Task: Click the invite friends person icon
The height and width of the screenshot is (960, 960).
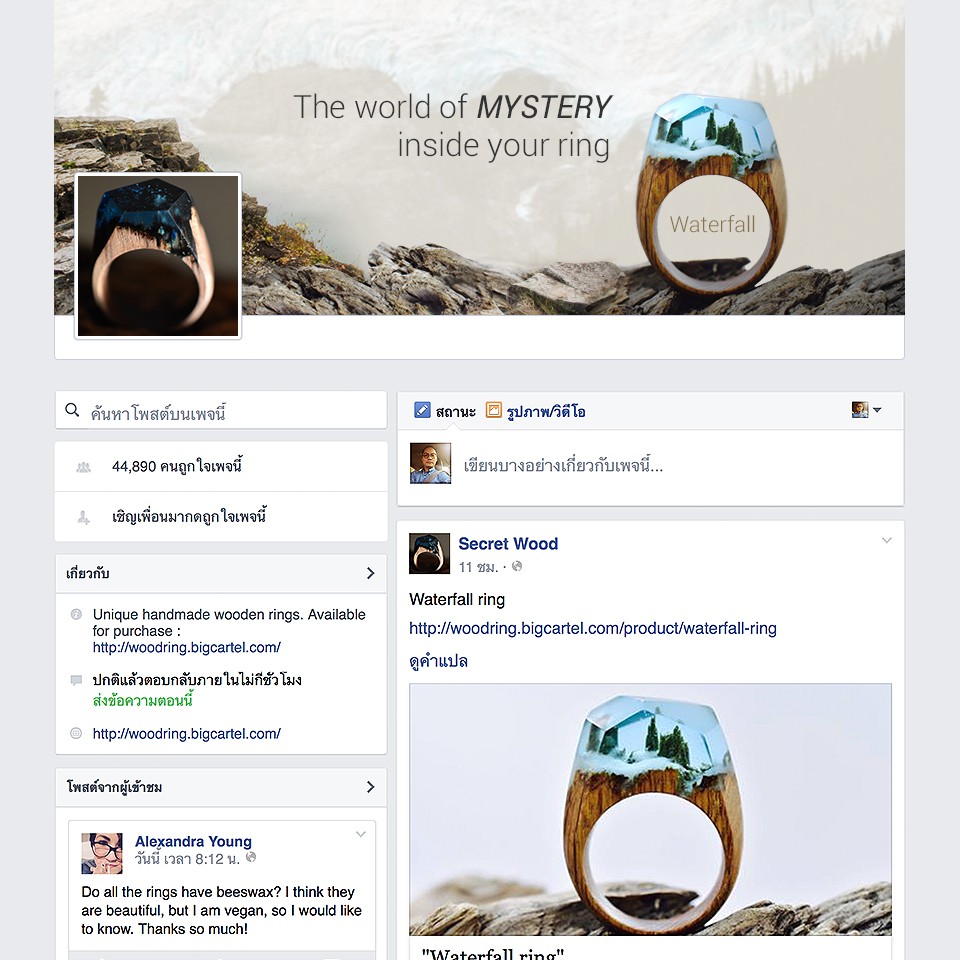Action: pyautogui.click(x=83, y=517)
